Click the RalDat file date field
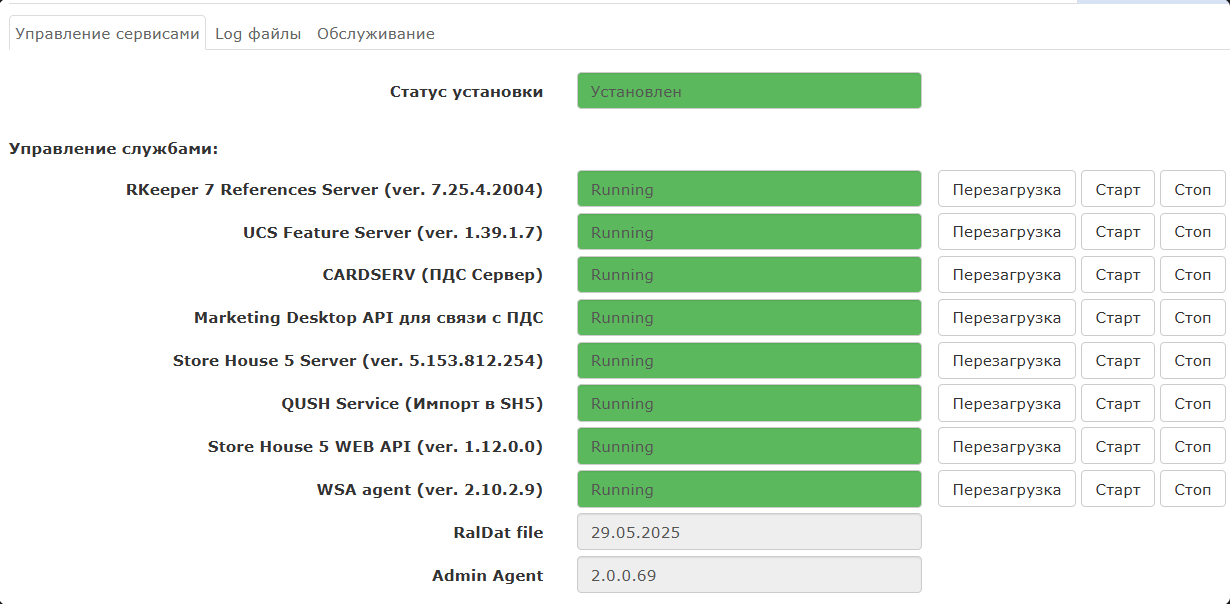This screenshot has height=604, width=1230. point(748,532)
